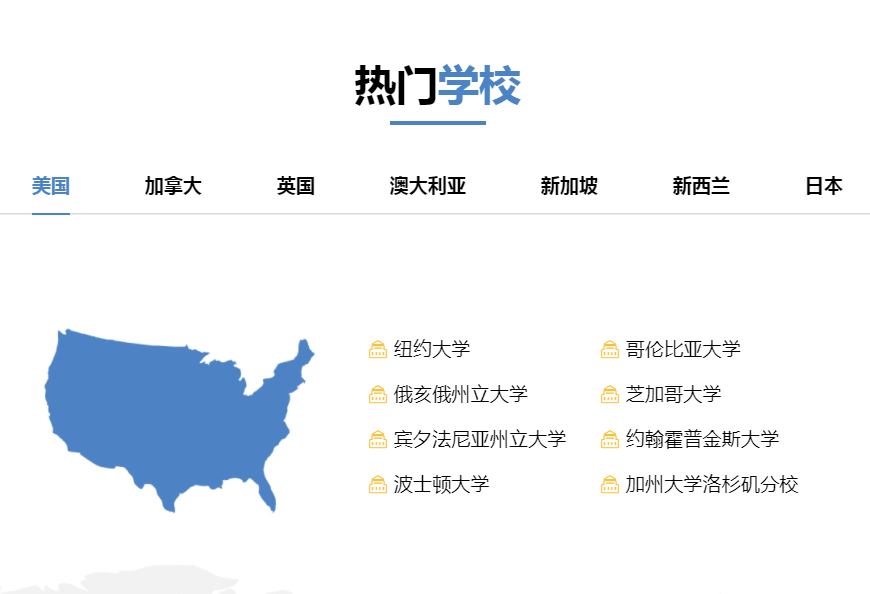Click the school icon beside 纽约大学

pos(377,350)
